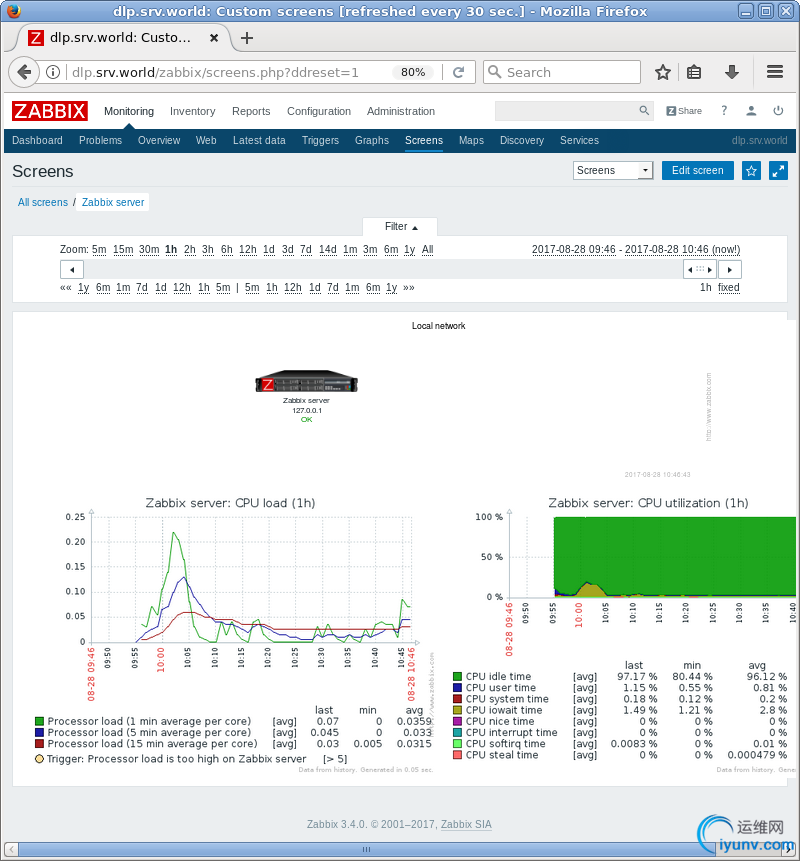Click the fixed period toggle link

pyautogui.click(x=729, y=287)
